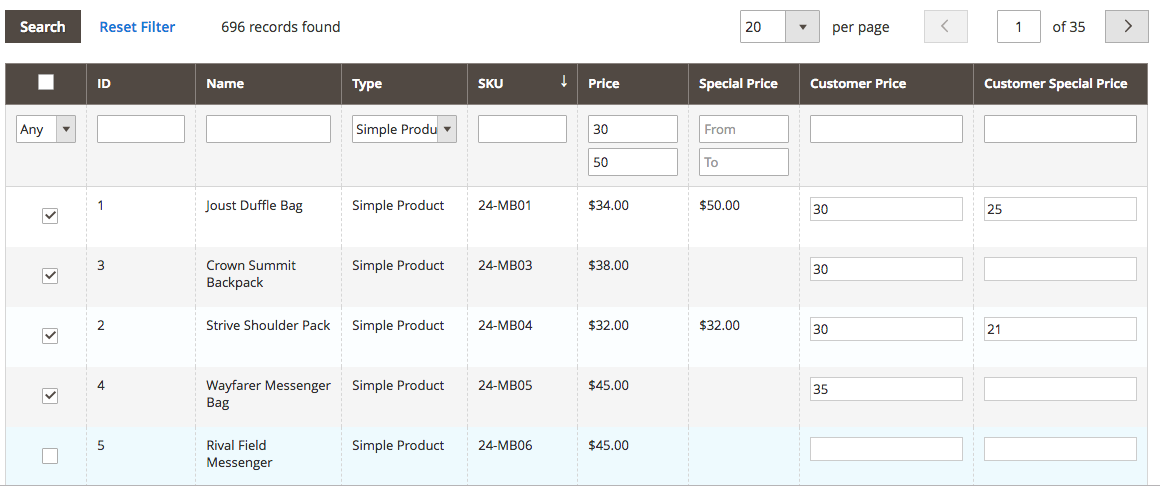The width and height of the screenshot is (1160, 486).
Task: Click the SKU filter input
Action: 522,129
